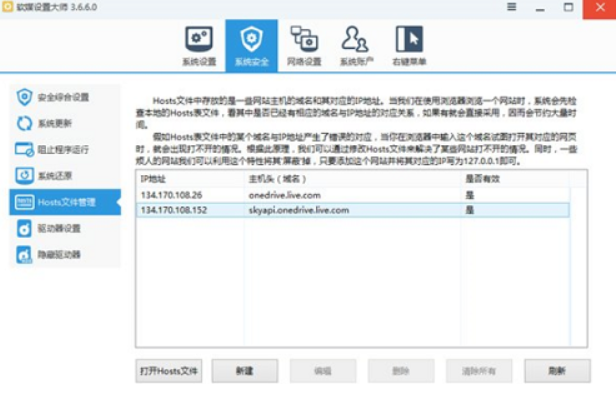The image size is (616, 396).
Task: Click the app logo icon in title bar
Action: point(7,7)
